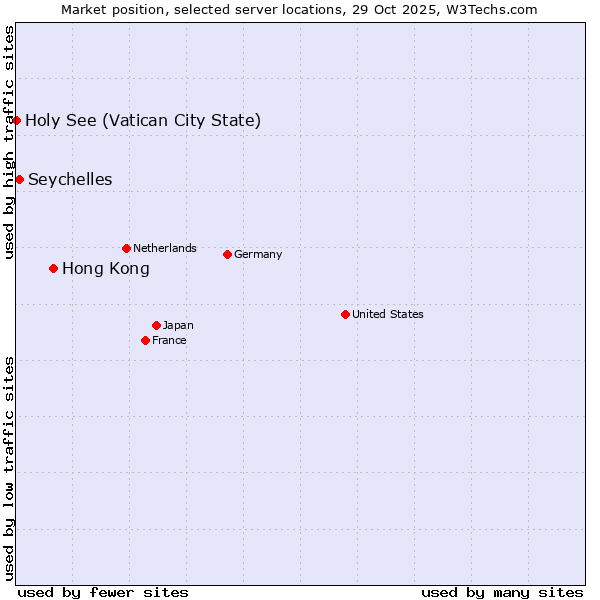
Task: Select the 'used by high traffic sites' axis label
Action: pyautogui.click(x=9, y=142)
